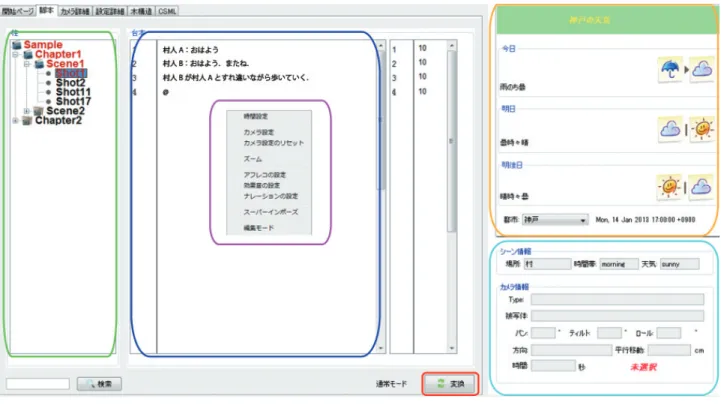Click the Scene2 folder icon
The image size is (721, 405).
pyautogui.click(x=39, y=111)
